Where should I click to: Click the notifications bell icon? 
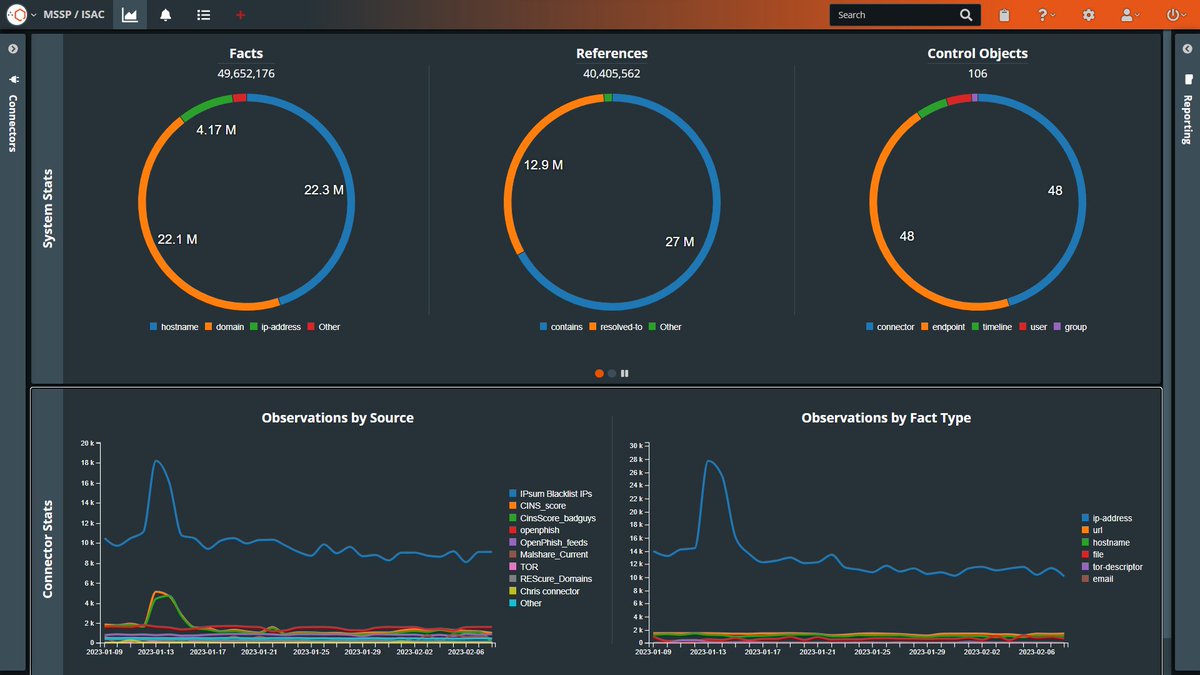(166, 14)
